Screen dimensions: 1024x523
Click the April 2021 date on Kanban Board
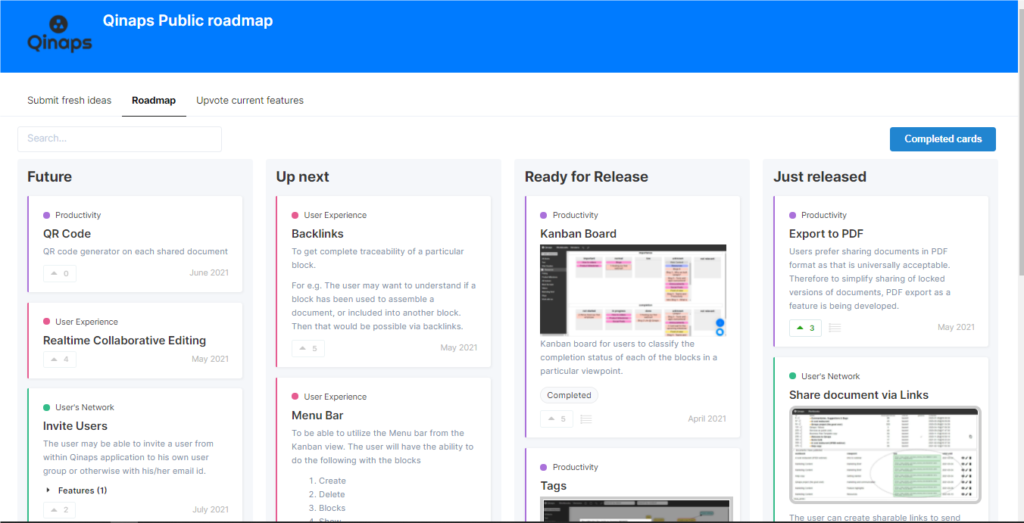pyautogui.click(x=707, y=419)
